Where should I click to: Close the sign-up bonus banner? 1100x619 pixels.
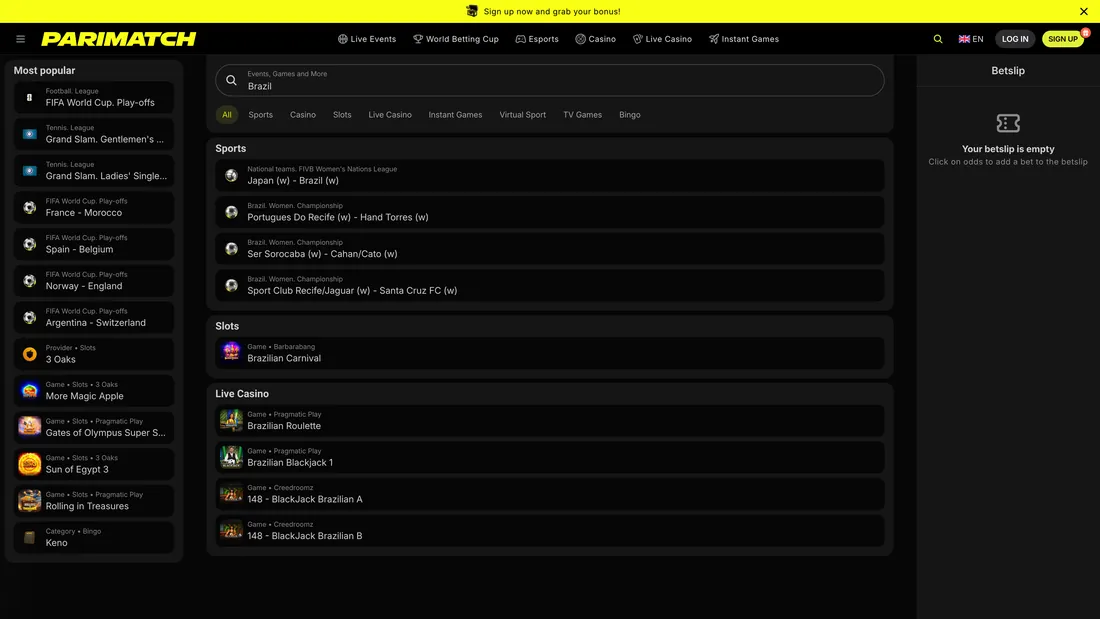tap(1084, 11)
